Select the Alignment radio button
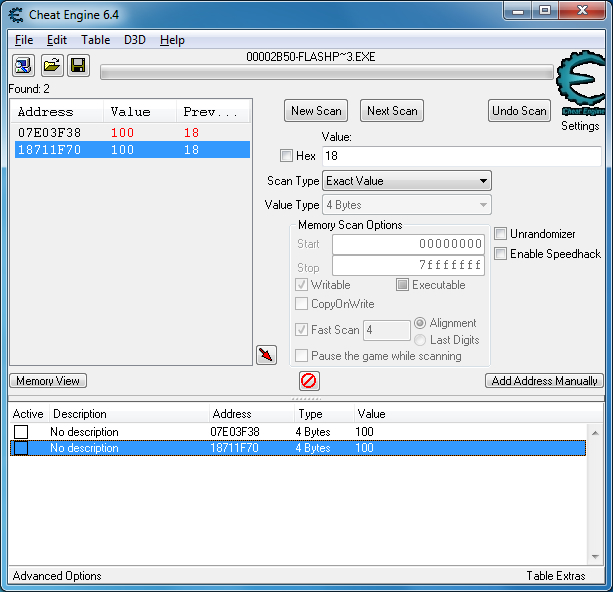613x592 pixels. (x=420, y=323)
